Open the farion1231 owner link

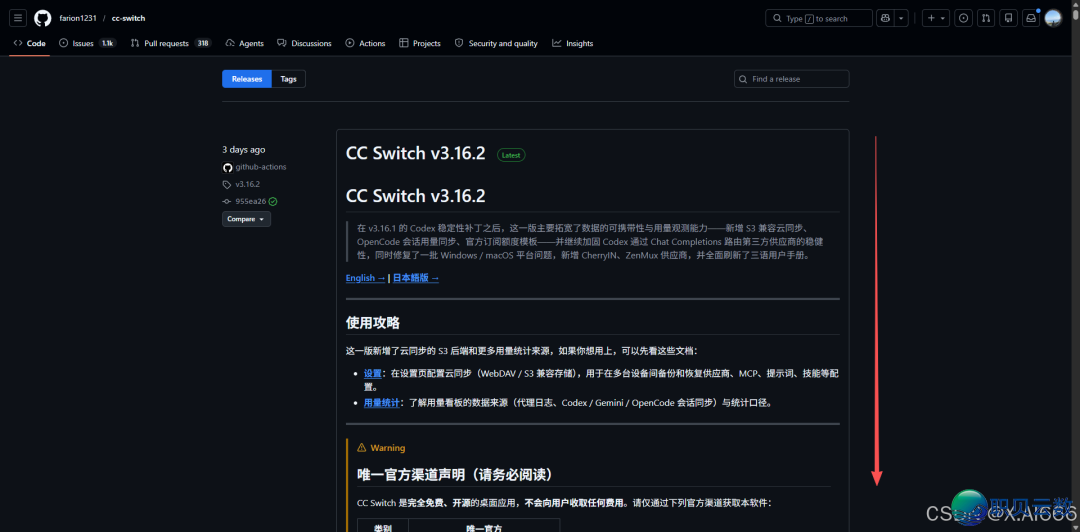coord(79,19)
